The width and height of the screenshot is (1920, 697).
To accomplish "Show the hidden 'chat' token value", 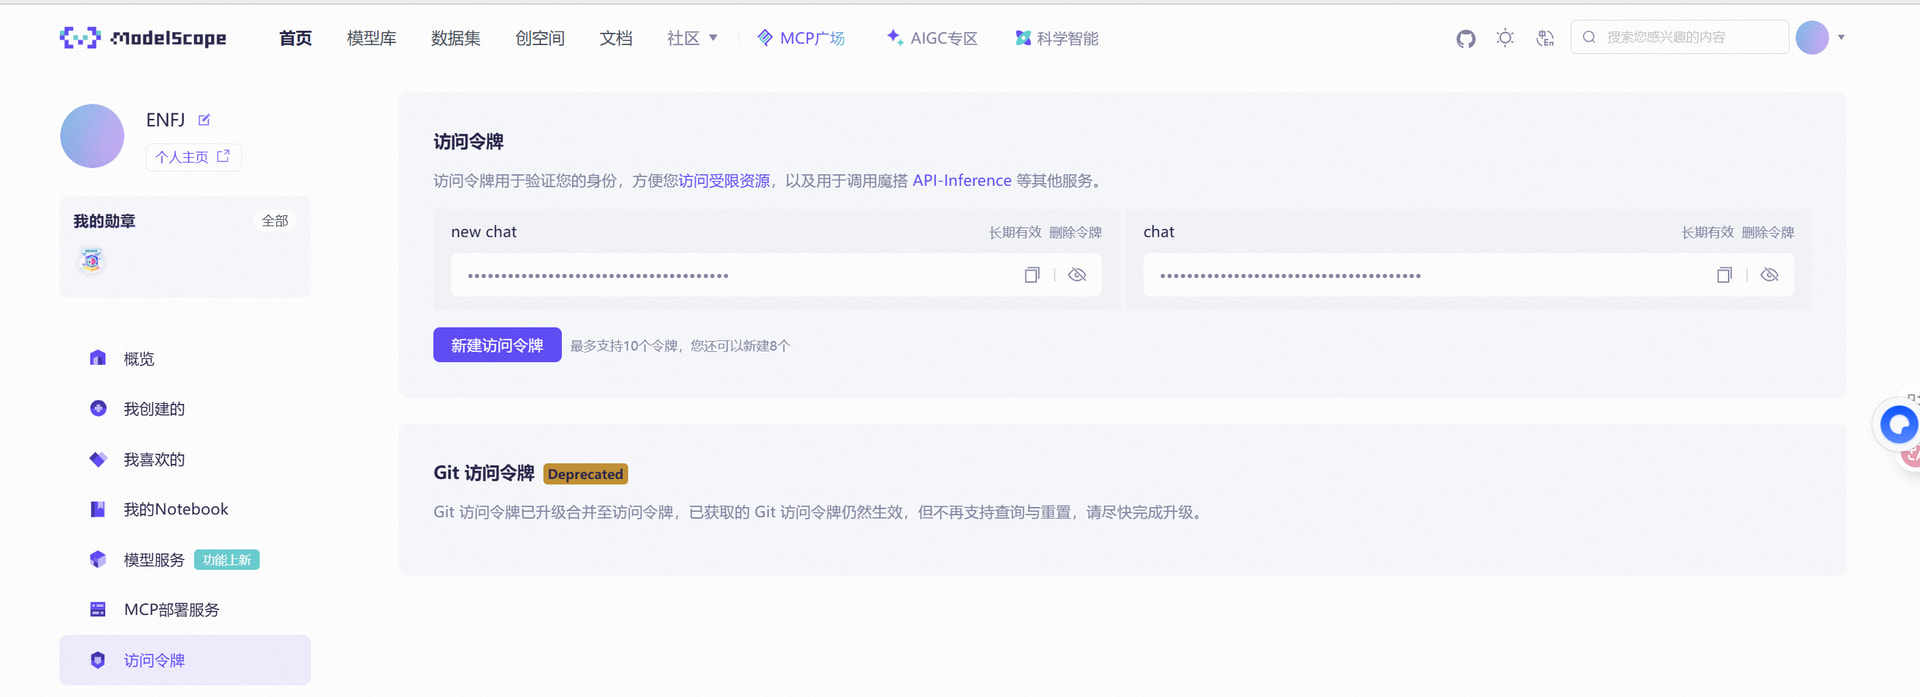I will click(1769, 275).
